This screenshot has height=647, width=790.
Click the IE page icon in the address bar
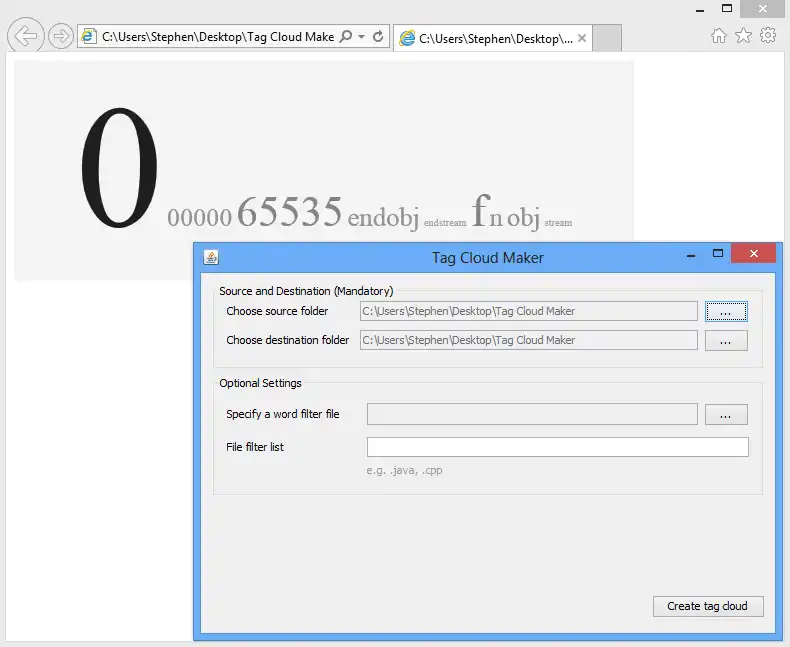coord(89,36)
